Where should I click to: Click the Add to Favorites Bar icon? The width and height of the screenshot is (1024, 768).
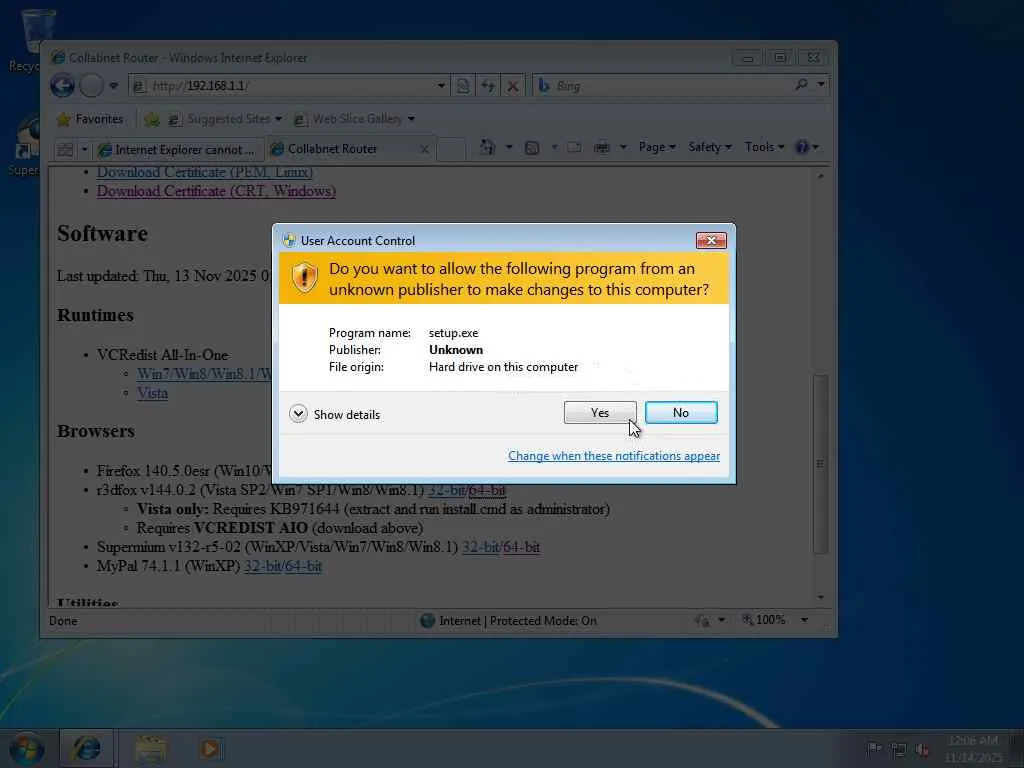(x=152, y=120)
